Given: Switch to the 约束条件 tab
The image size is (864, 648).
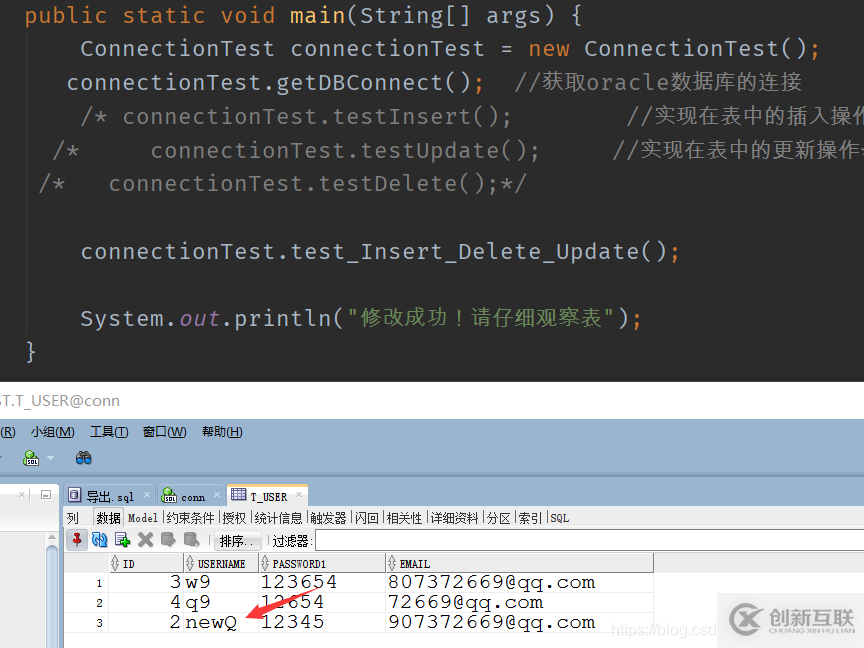Looking at the screenshot, I should [x=189, y=518].
